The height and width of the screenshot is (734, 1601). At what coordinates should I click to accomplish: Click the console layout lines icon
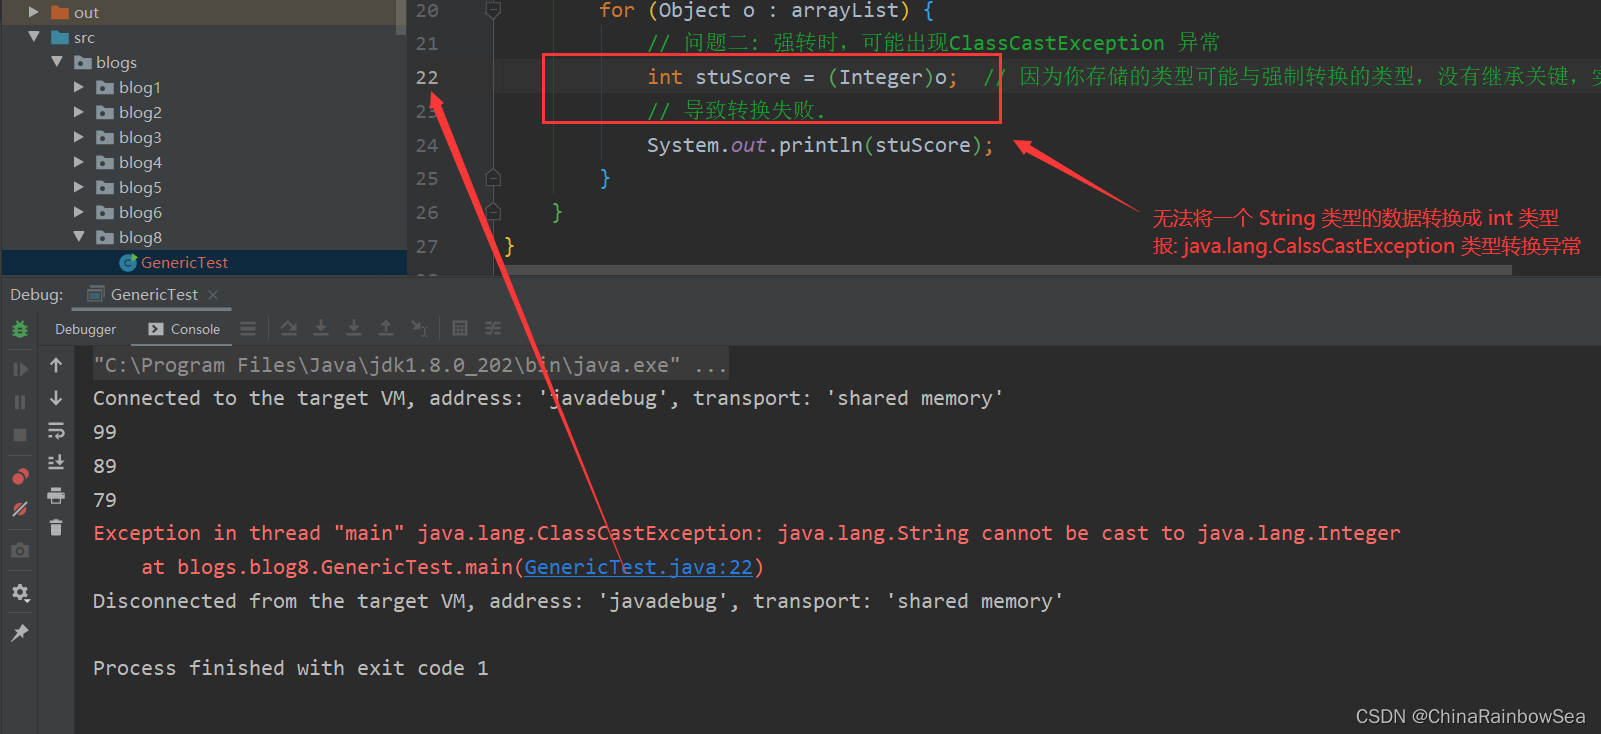(248, 328)
